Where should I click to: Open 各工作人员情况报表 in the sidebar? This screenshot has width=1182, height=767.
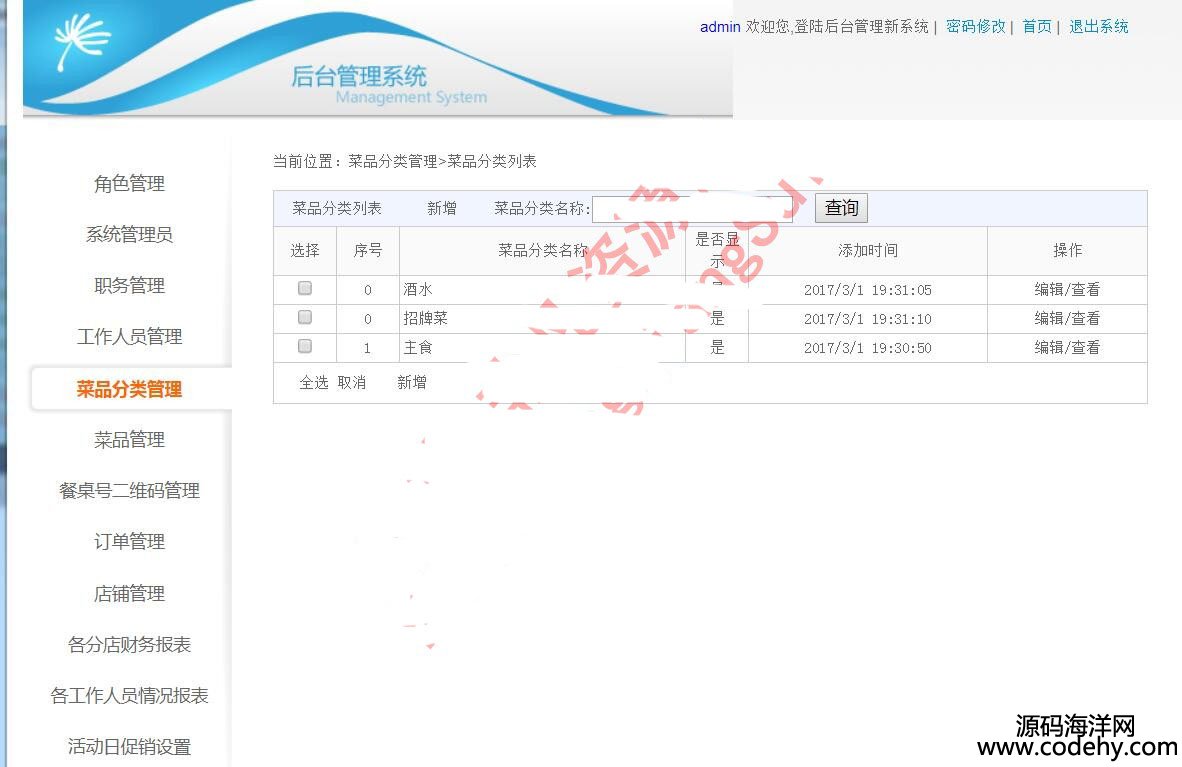pos(129,695)
